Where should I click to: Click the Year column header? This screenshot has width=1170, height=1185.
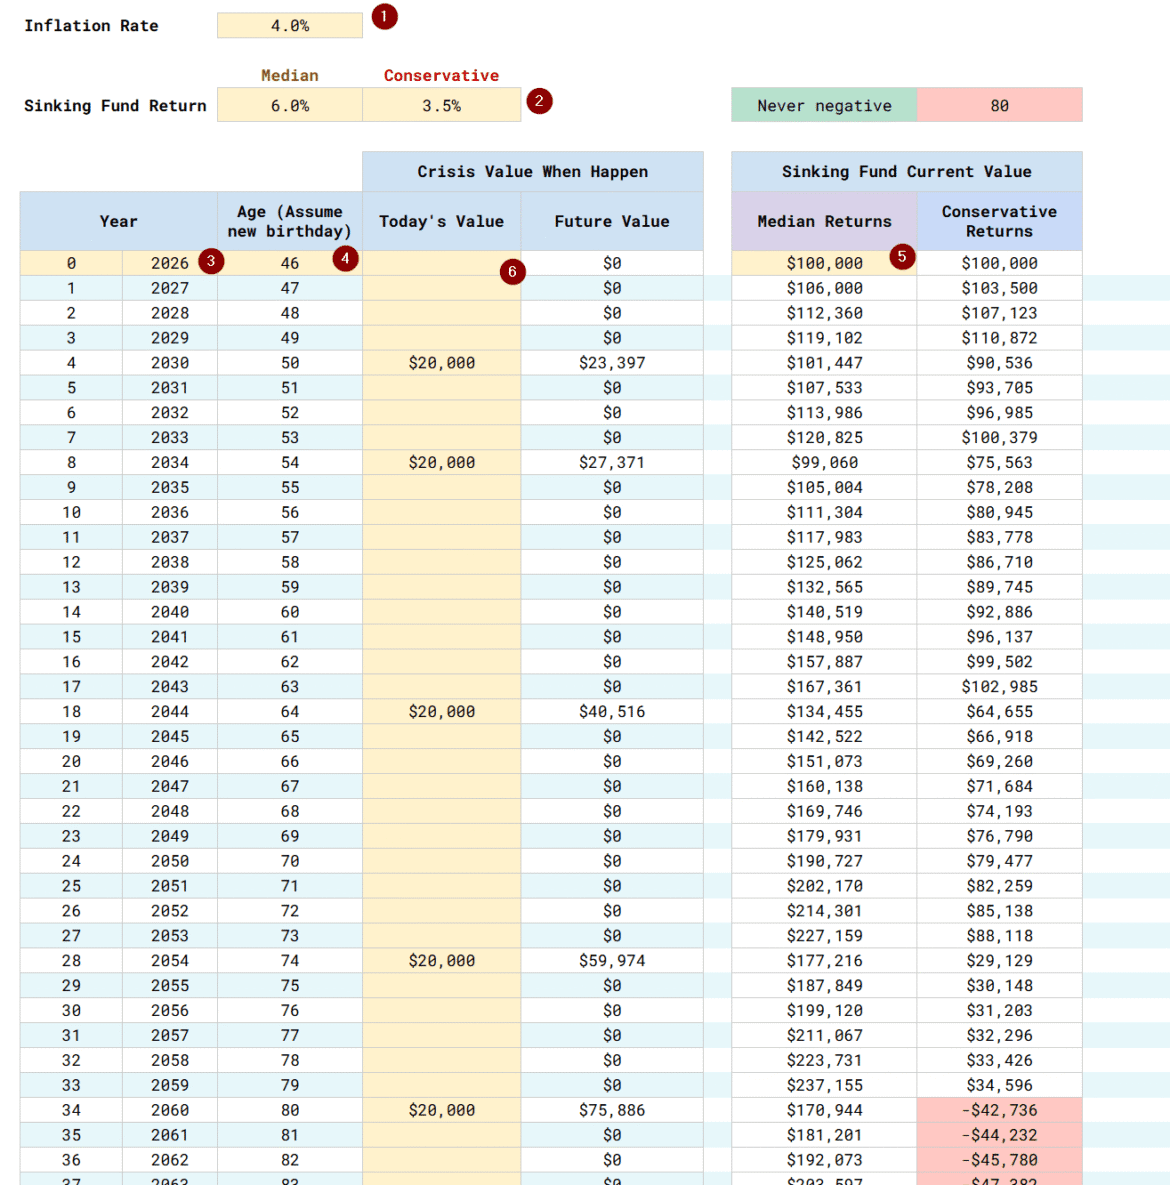(118, 220)
